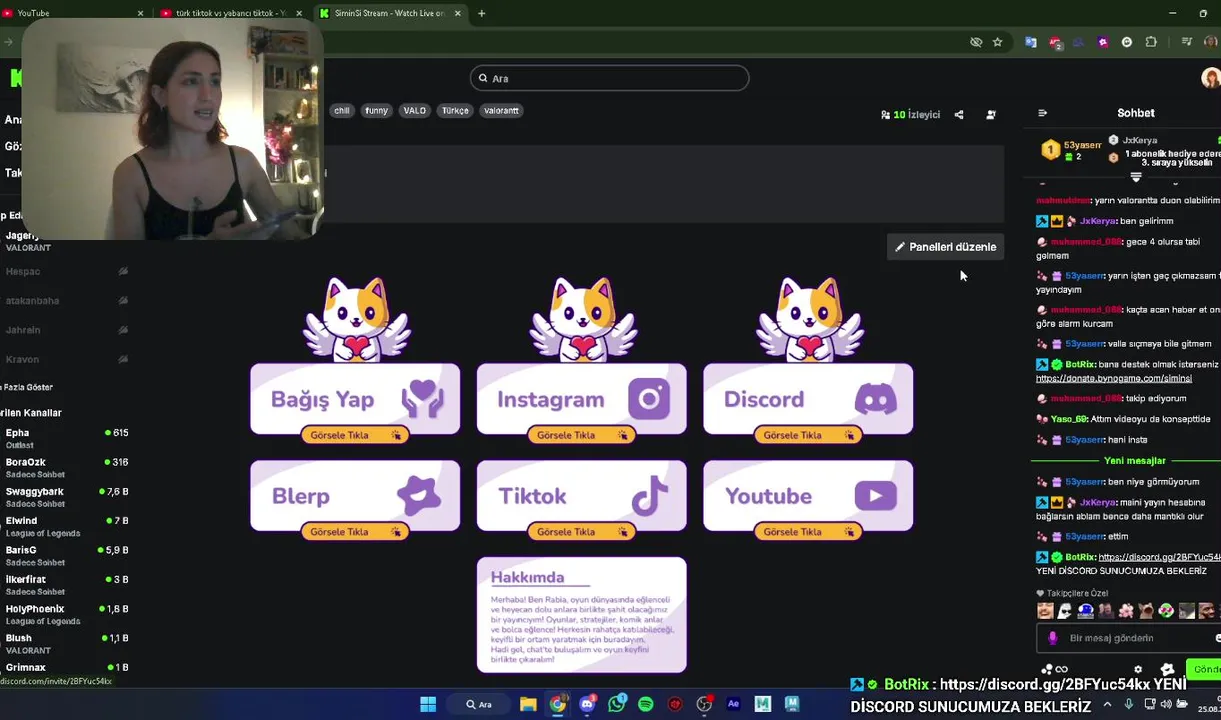Open the Kick user avatar menu
The width and height of the screenshot is (1221, 720).
pos(1210,78)
